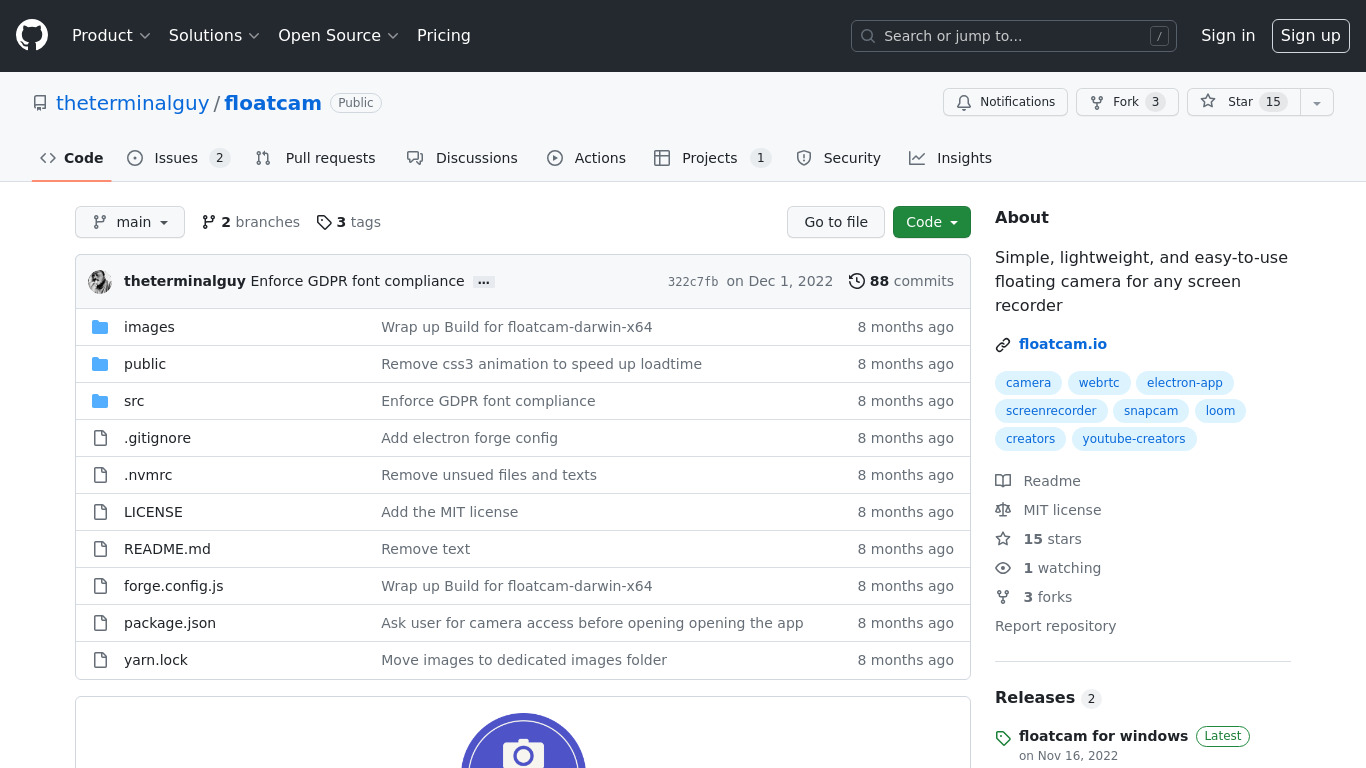Click the yarn.lock file icon
Screen dimensions: 1366x768
coord(100,660)
